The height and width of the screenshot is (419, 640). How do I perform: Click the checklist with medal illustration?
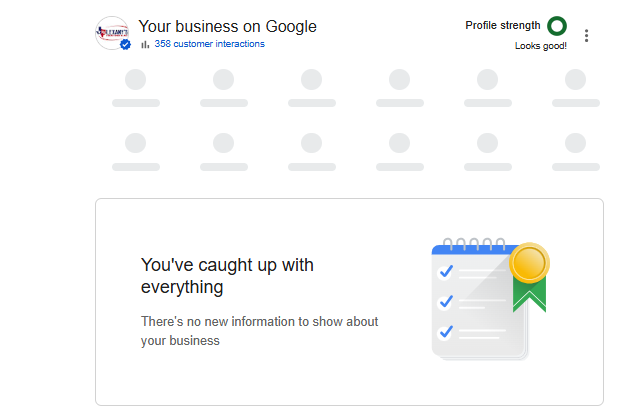click(490, 300)
